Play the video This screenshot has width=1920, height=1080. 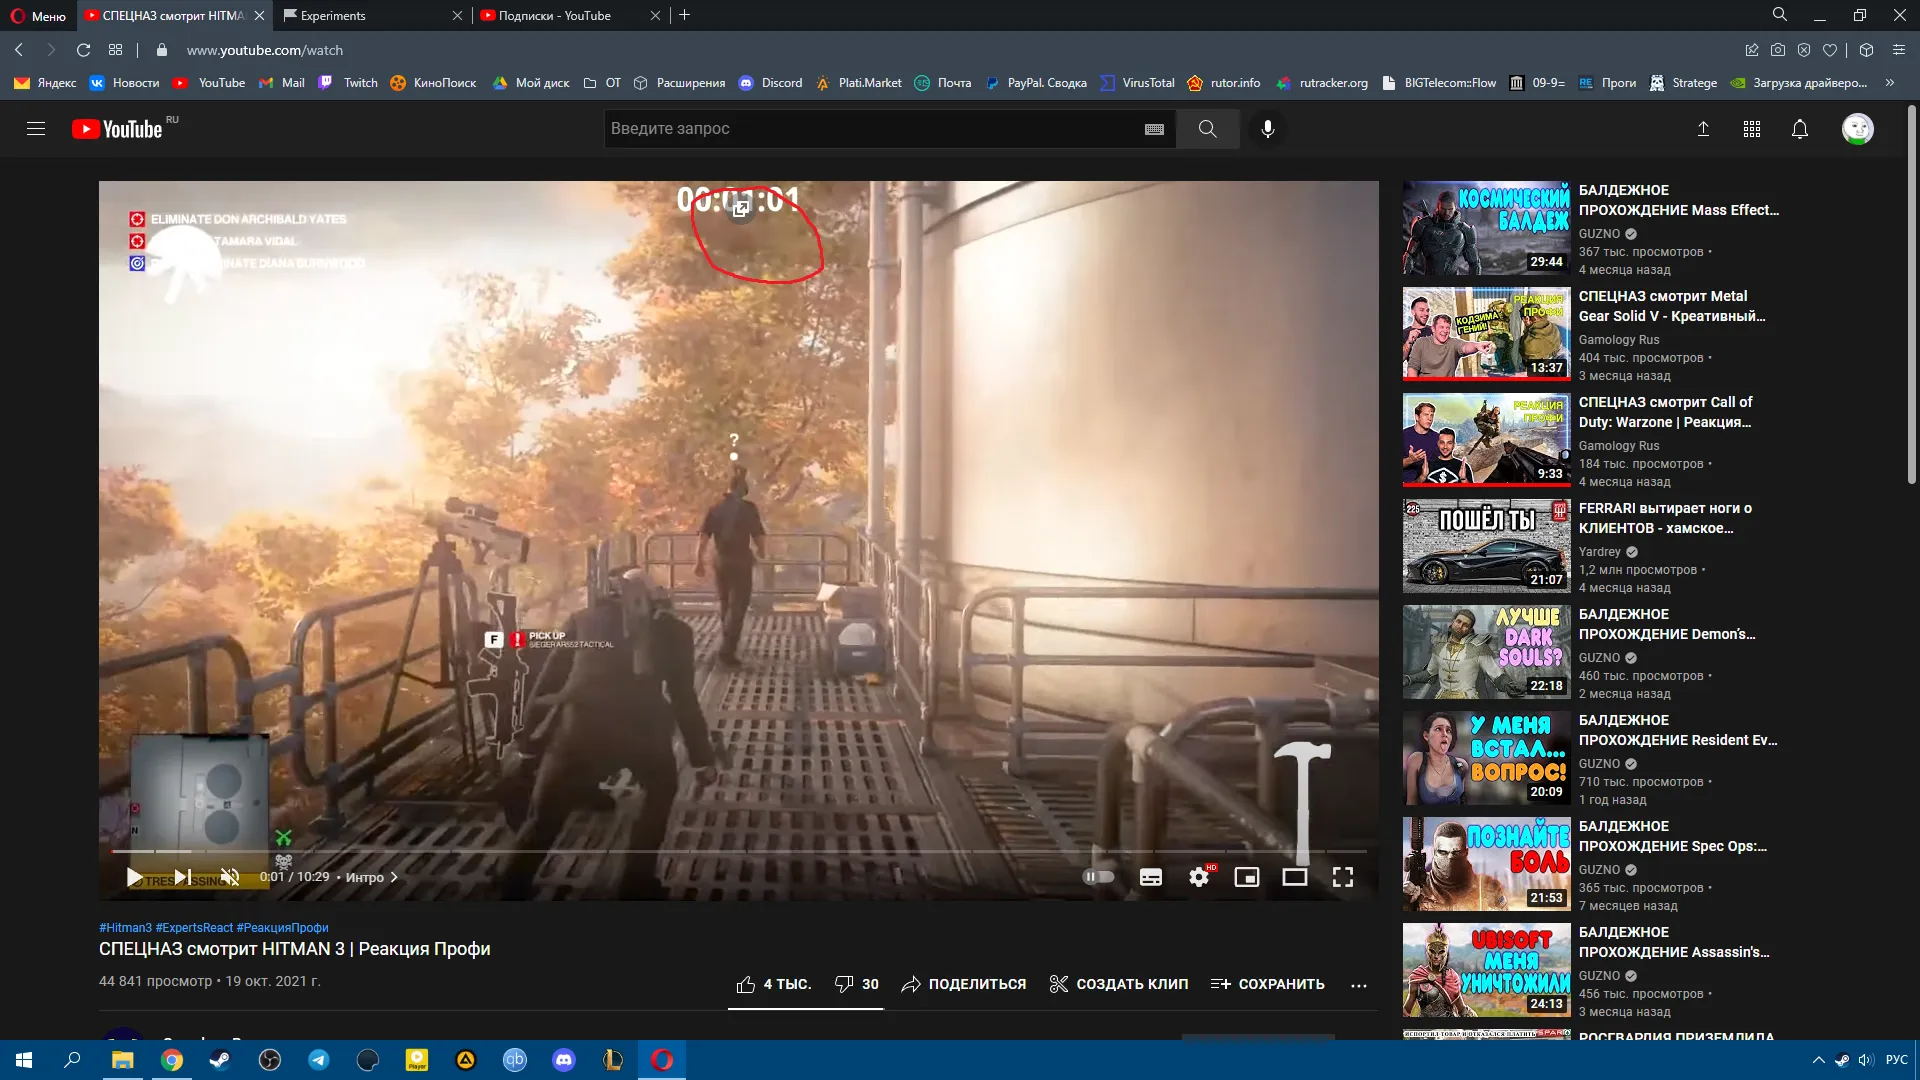[134, 877]
